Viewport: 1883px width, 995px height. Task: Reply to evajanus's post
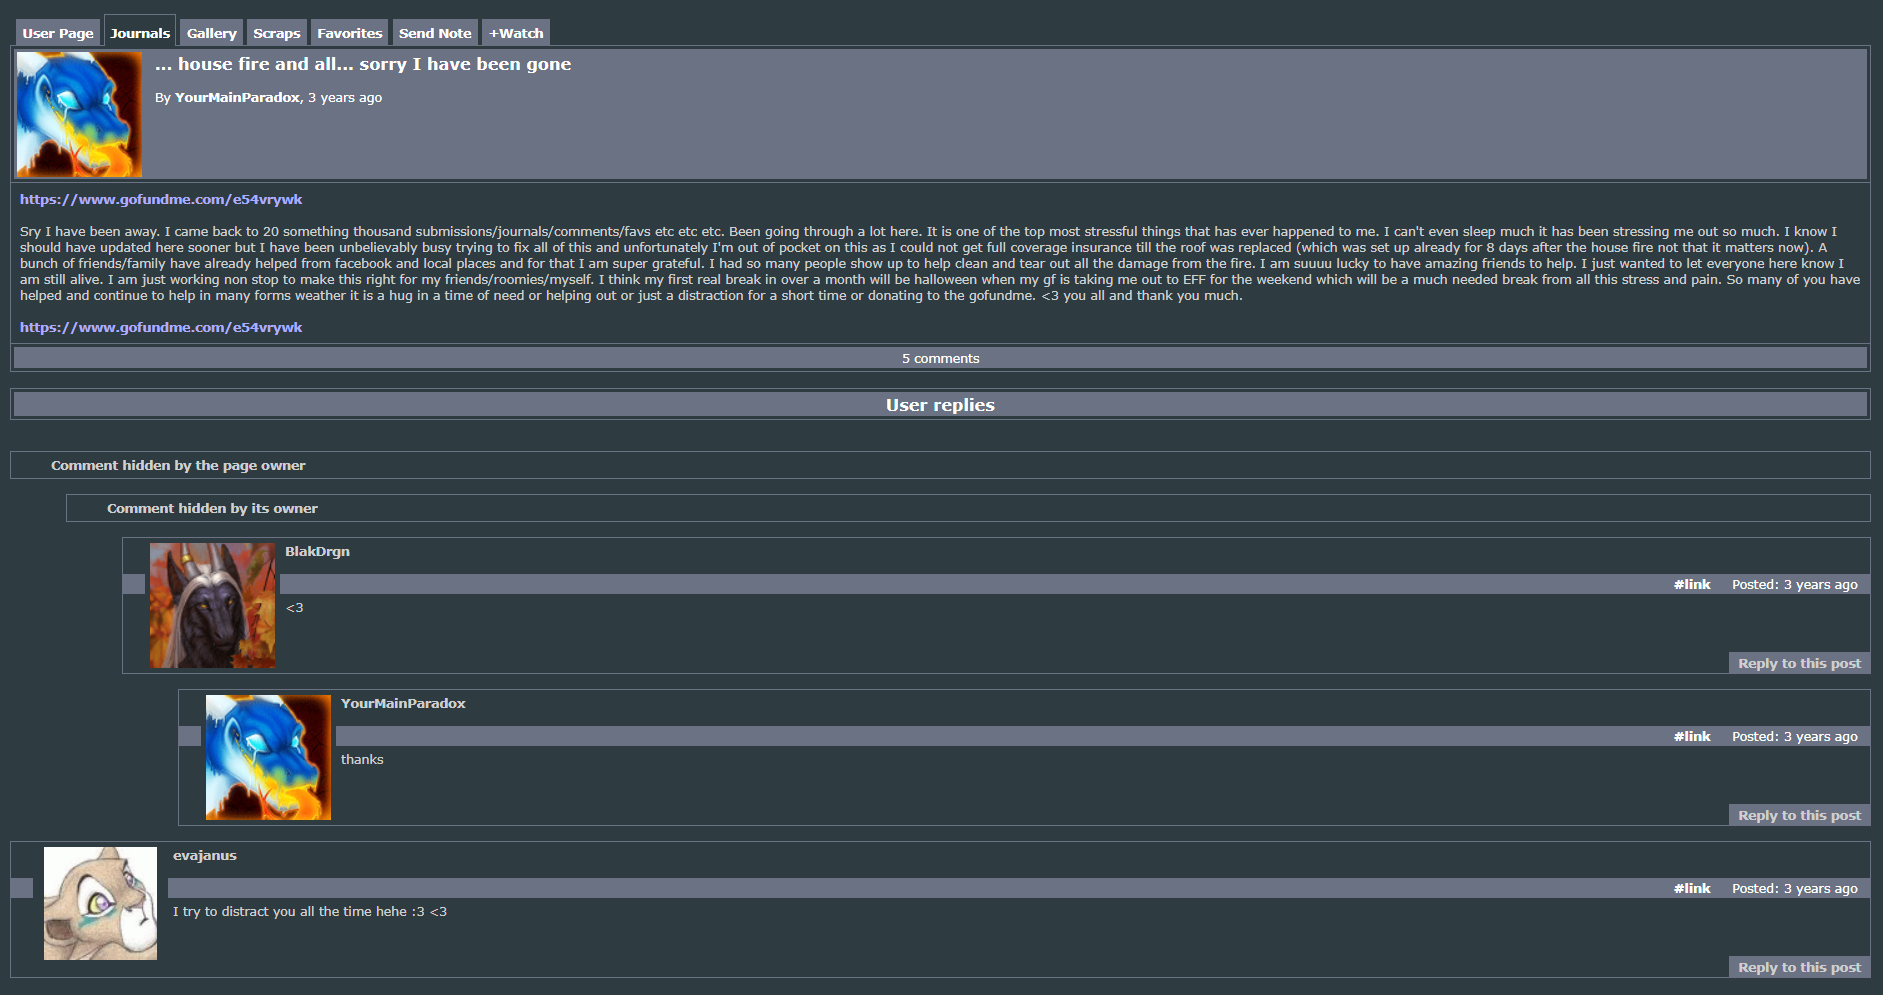(x=1799, y=967)
